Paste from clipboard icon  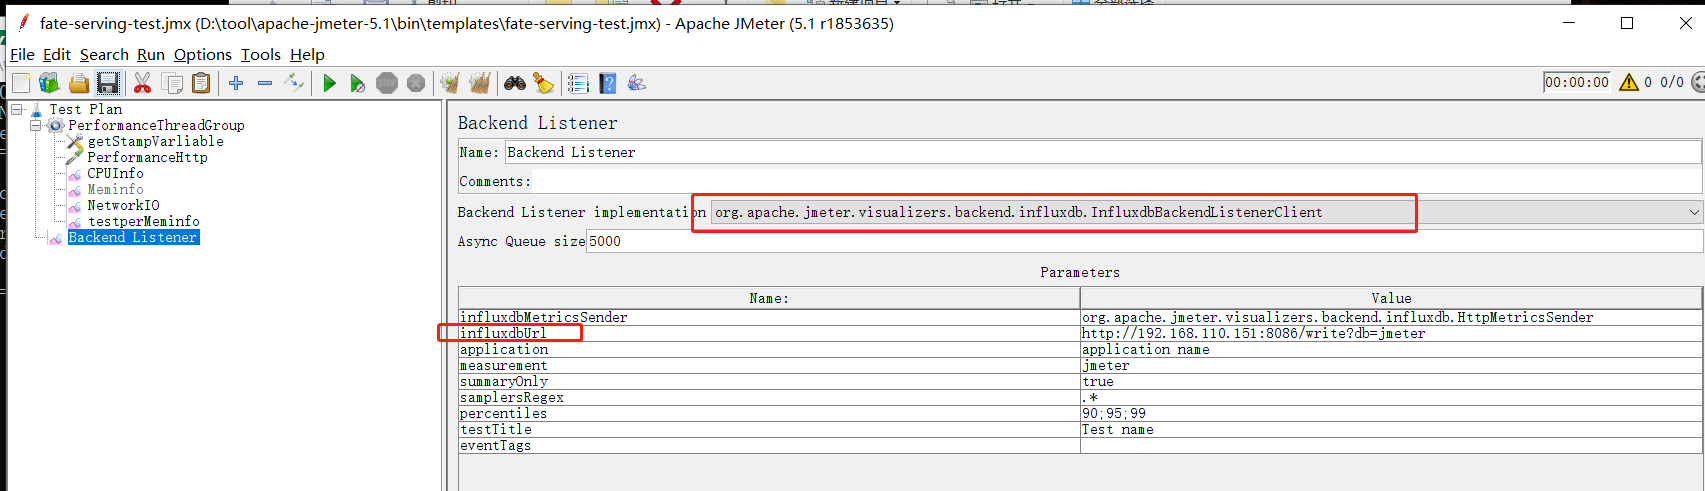(201, 83)
